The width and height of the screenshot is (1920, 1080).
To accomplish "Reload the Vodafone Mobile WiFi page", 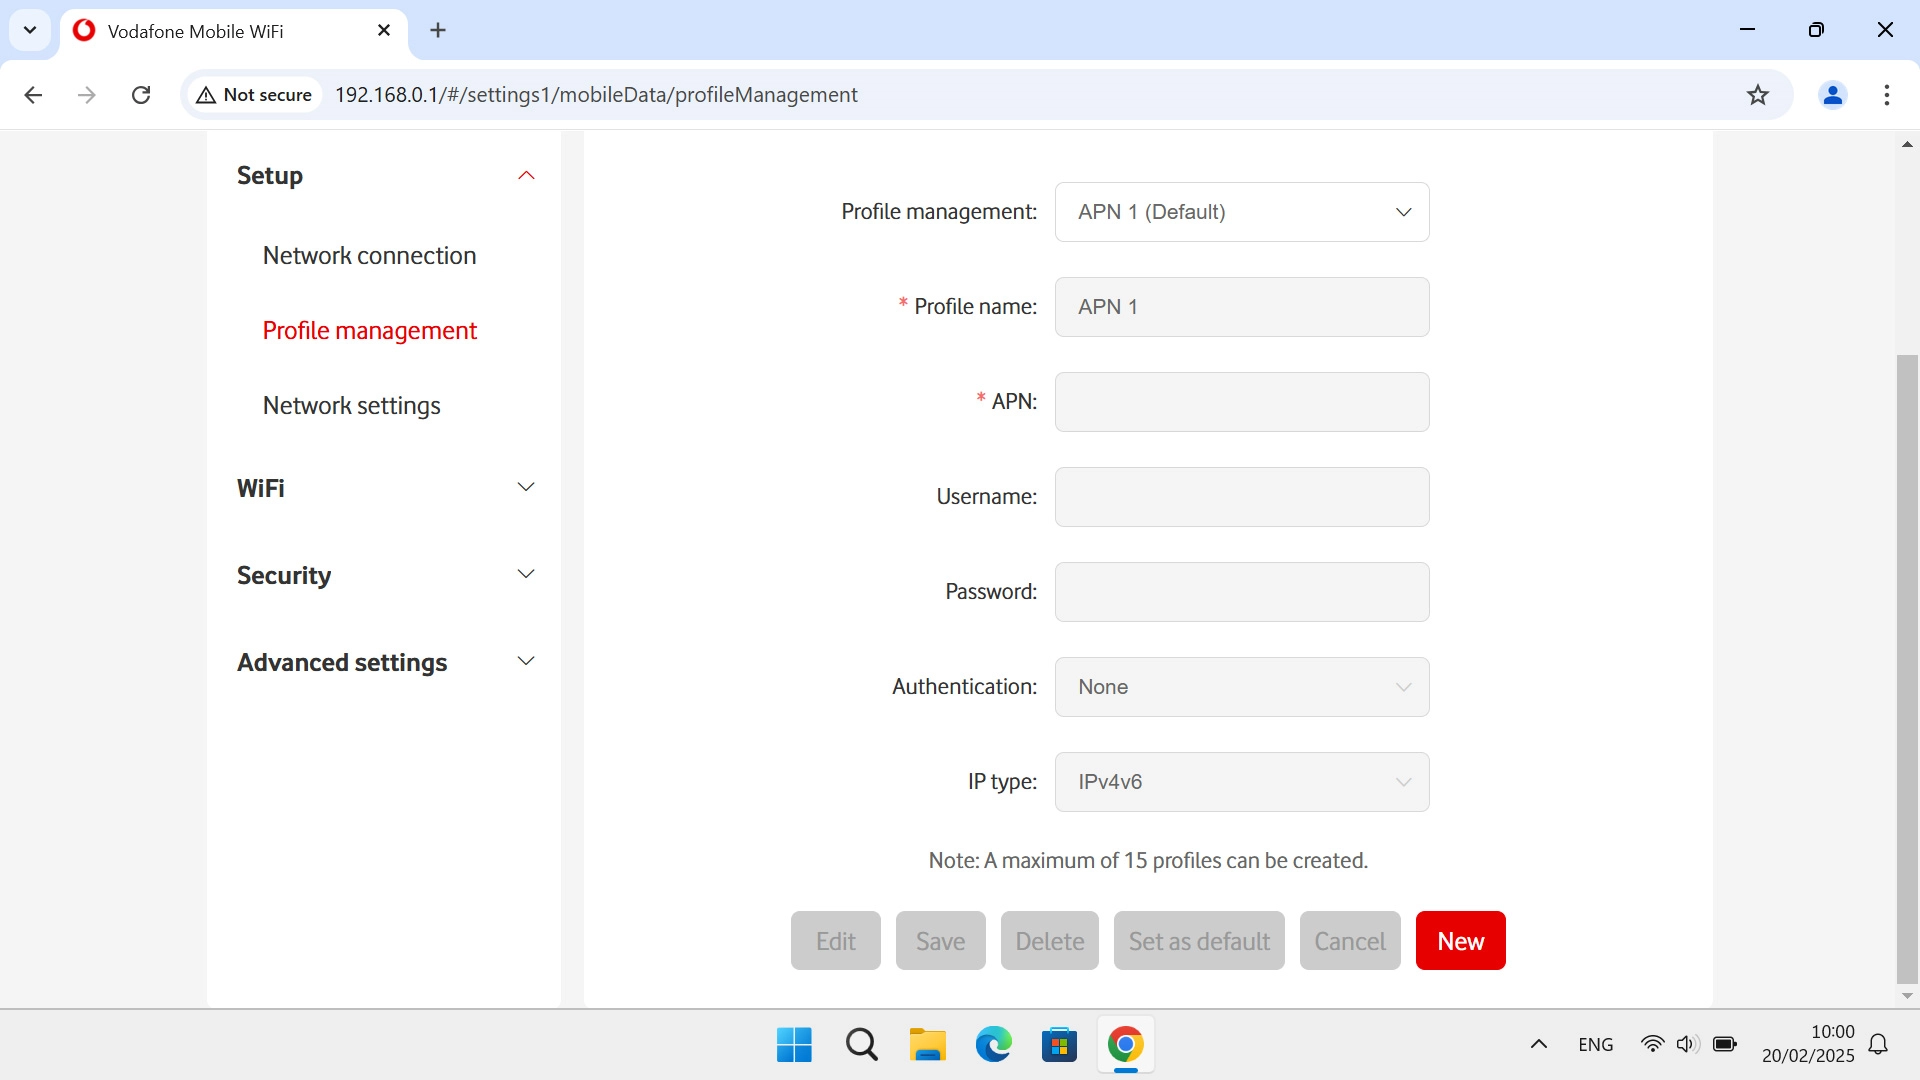I will (x=141, y=95).
